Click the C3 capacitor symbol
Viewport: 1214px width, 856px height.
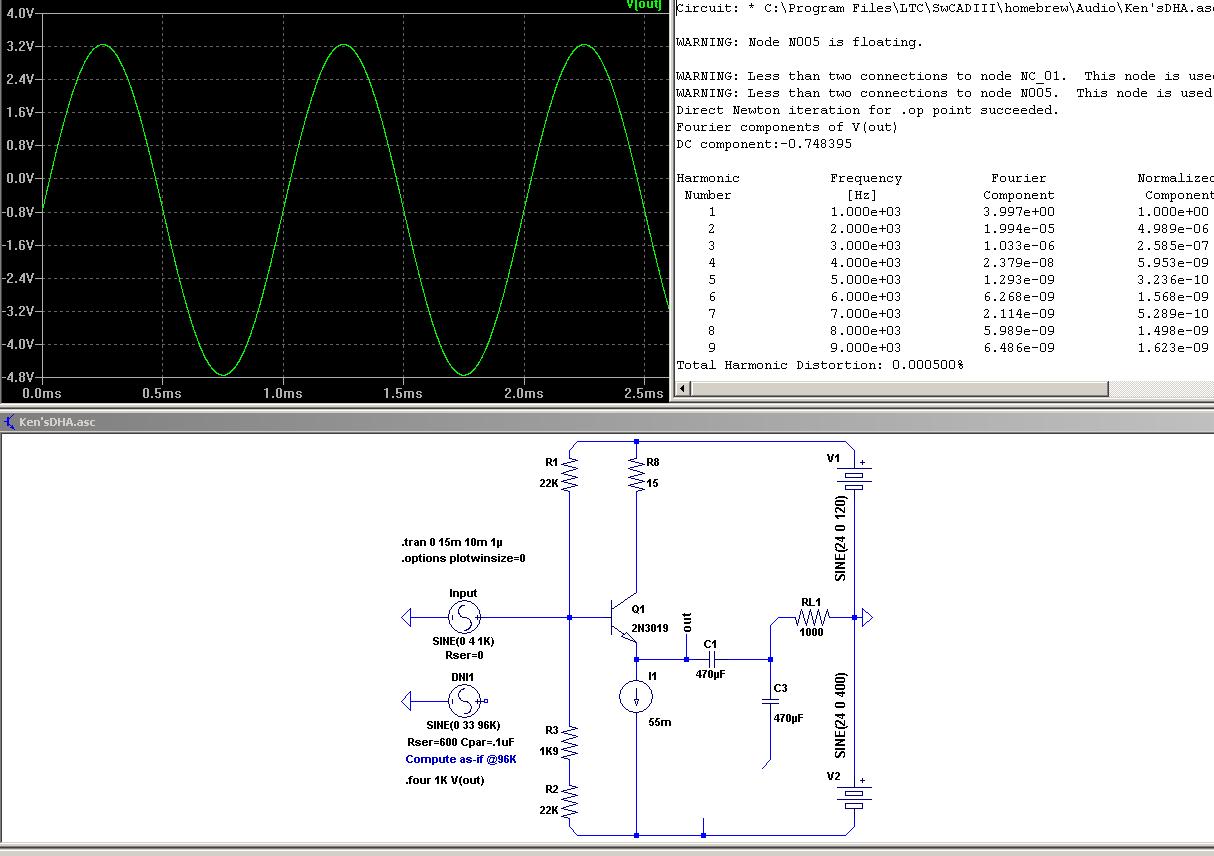tap(772, 701)
